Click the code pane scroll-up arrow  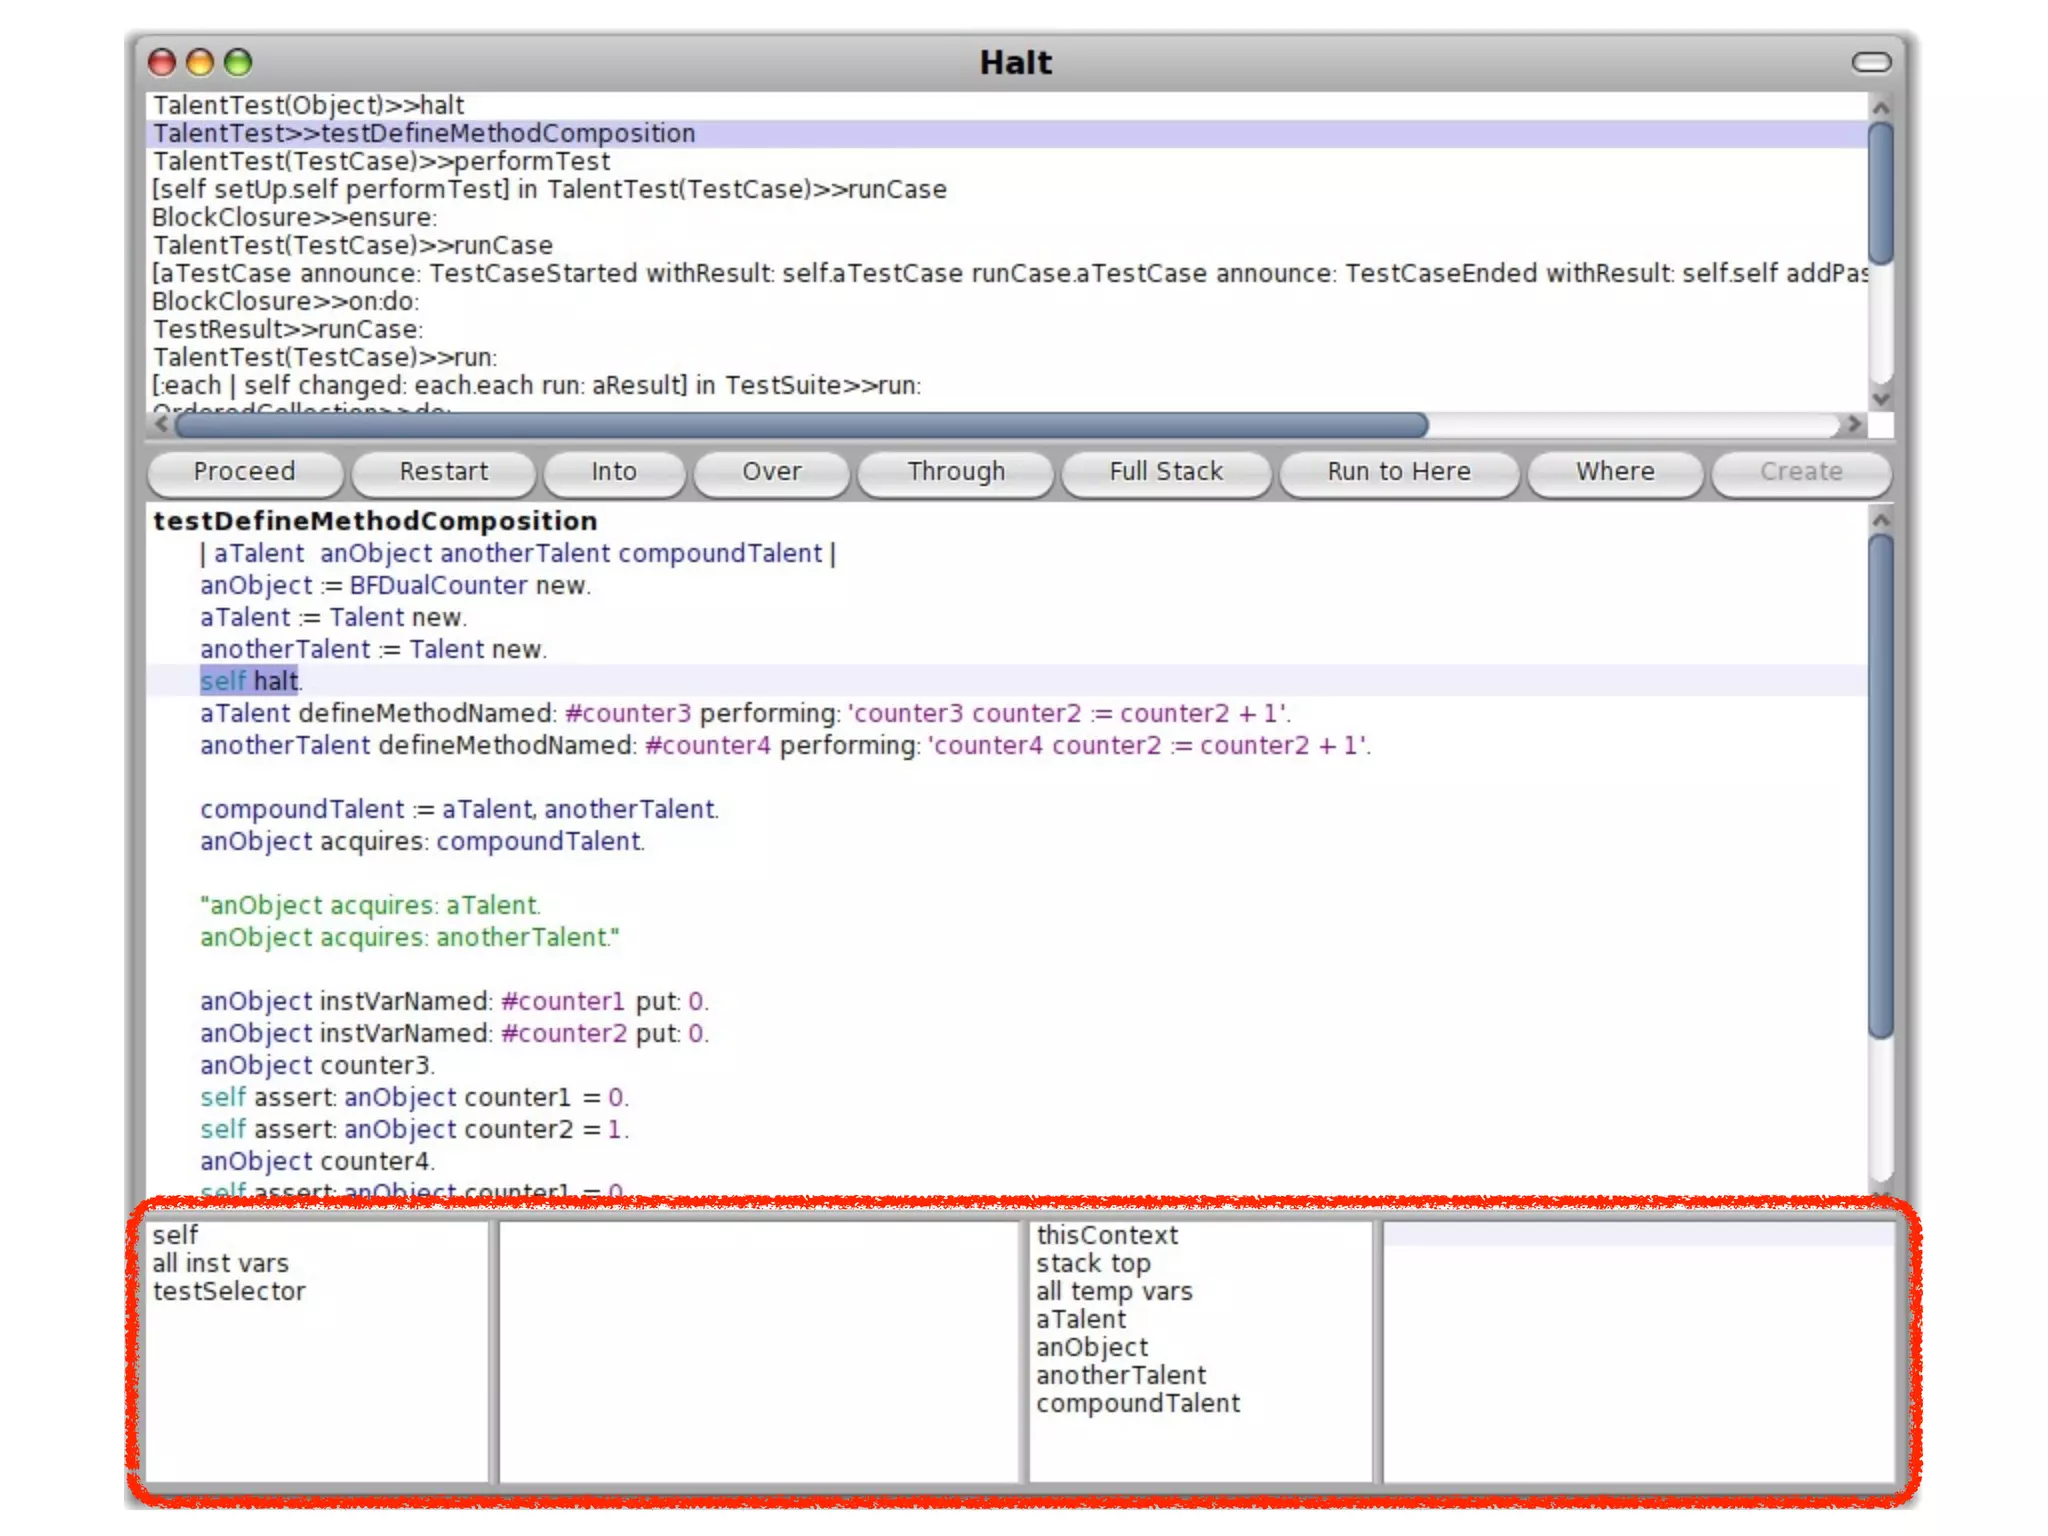1880,520
